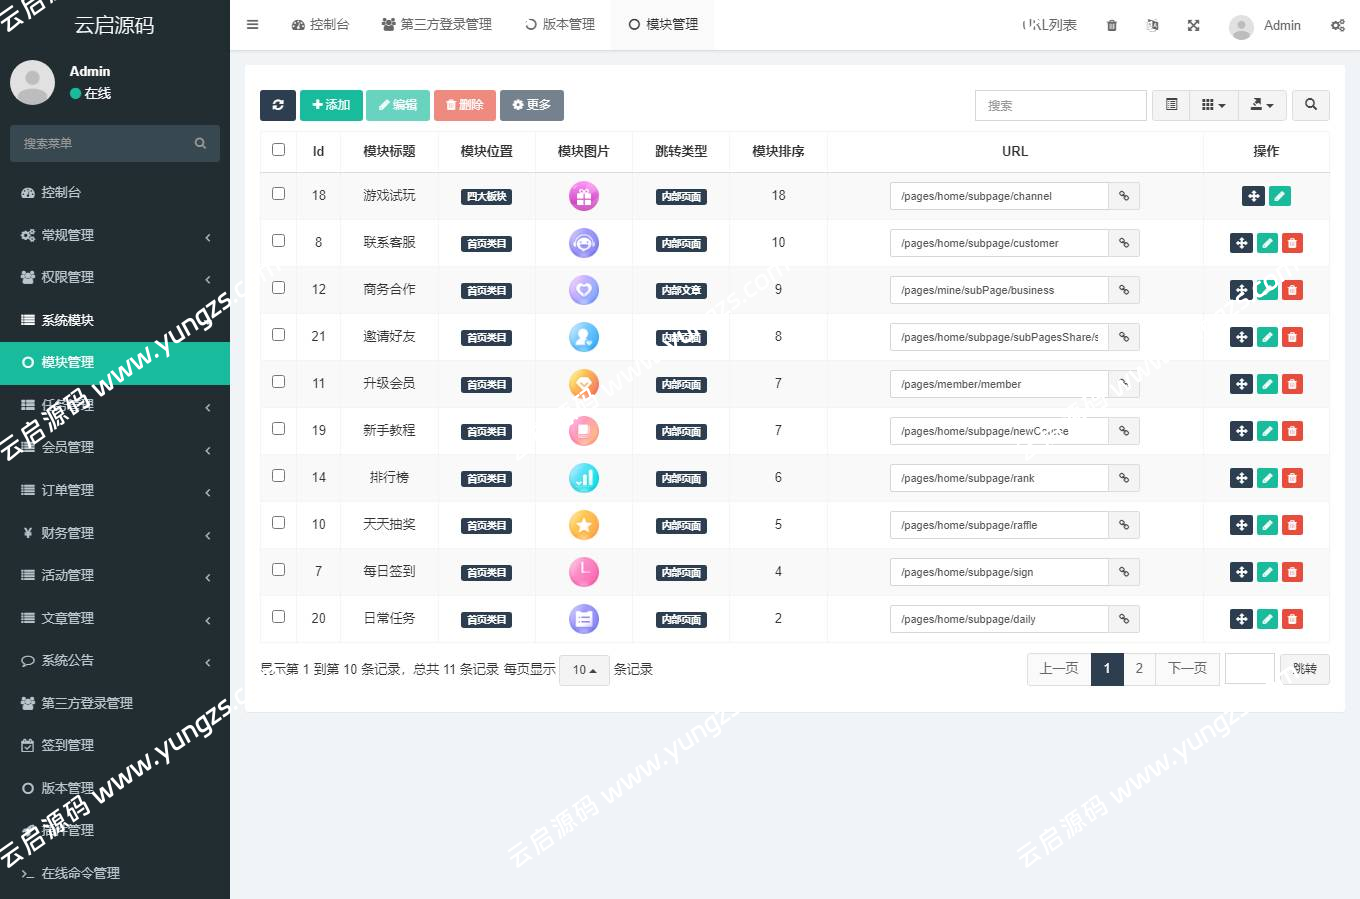Select the detail view icon above the table
This screenshot has height=899, width=1360.
point(1170,105)
